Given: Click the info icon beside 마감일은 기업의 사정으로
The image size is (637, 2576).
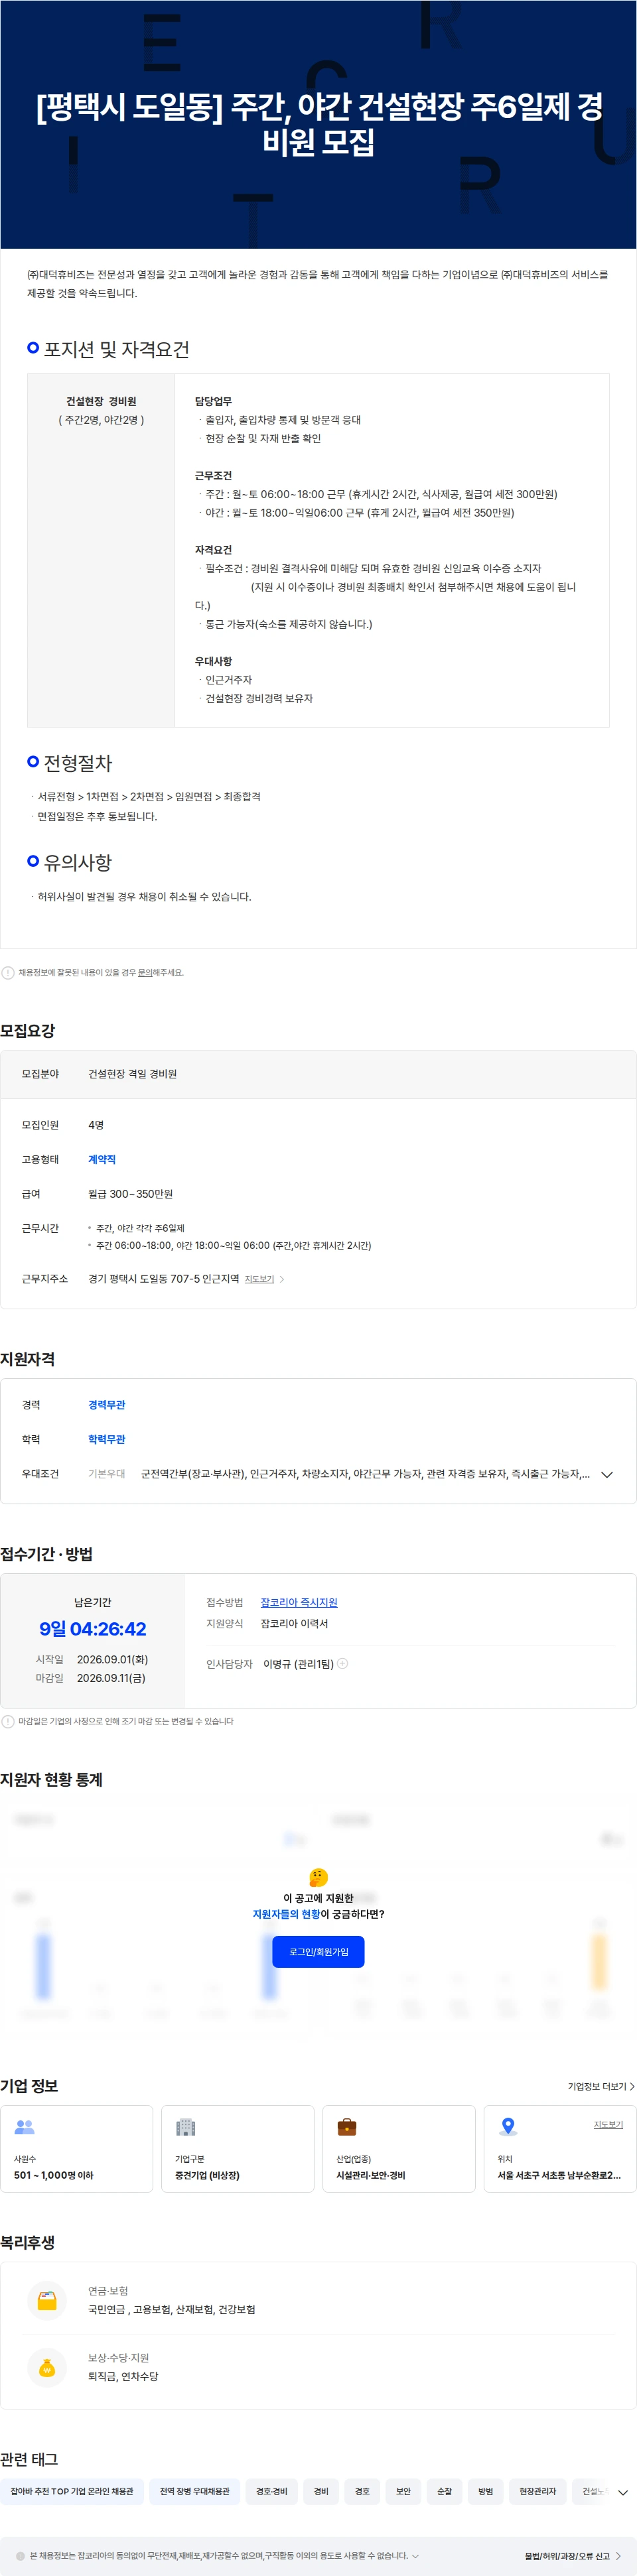Looking at the screenshot, I should [8, 1721].
